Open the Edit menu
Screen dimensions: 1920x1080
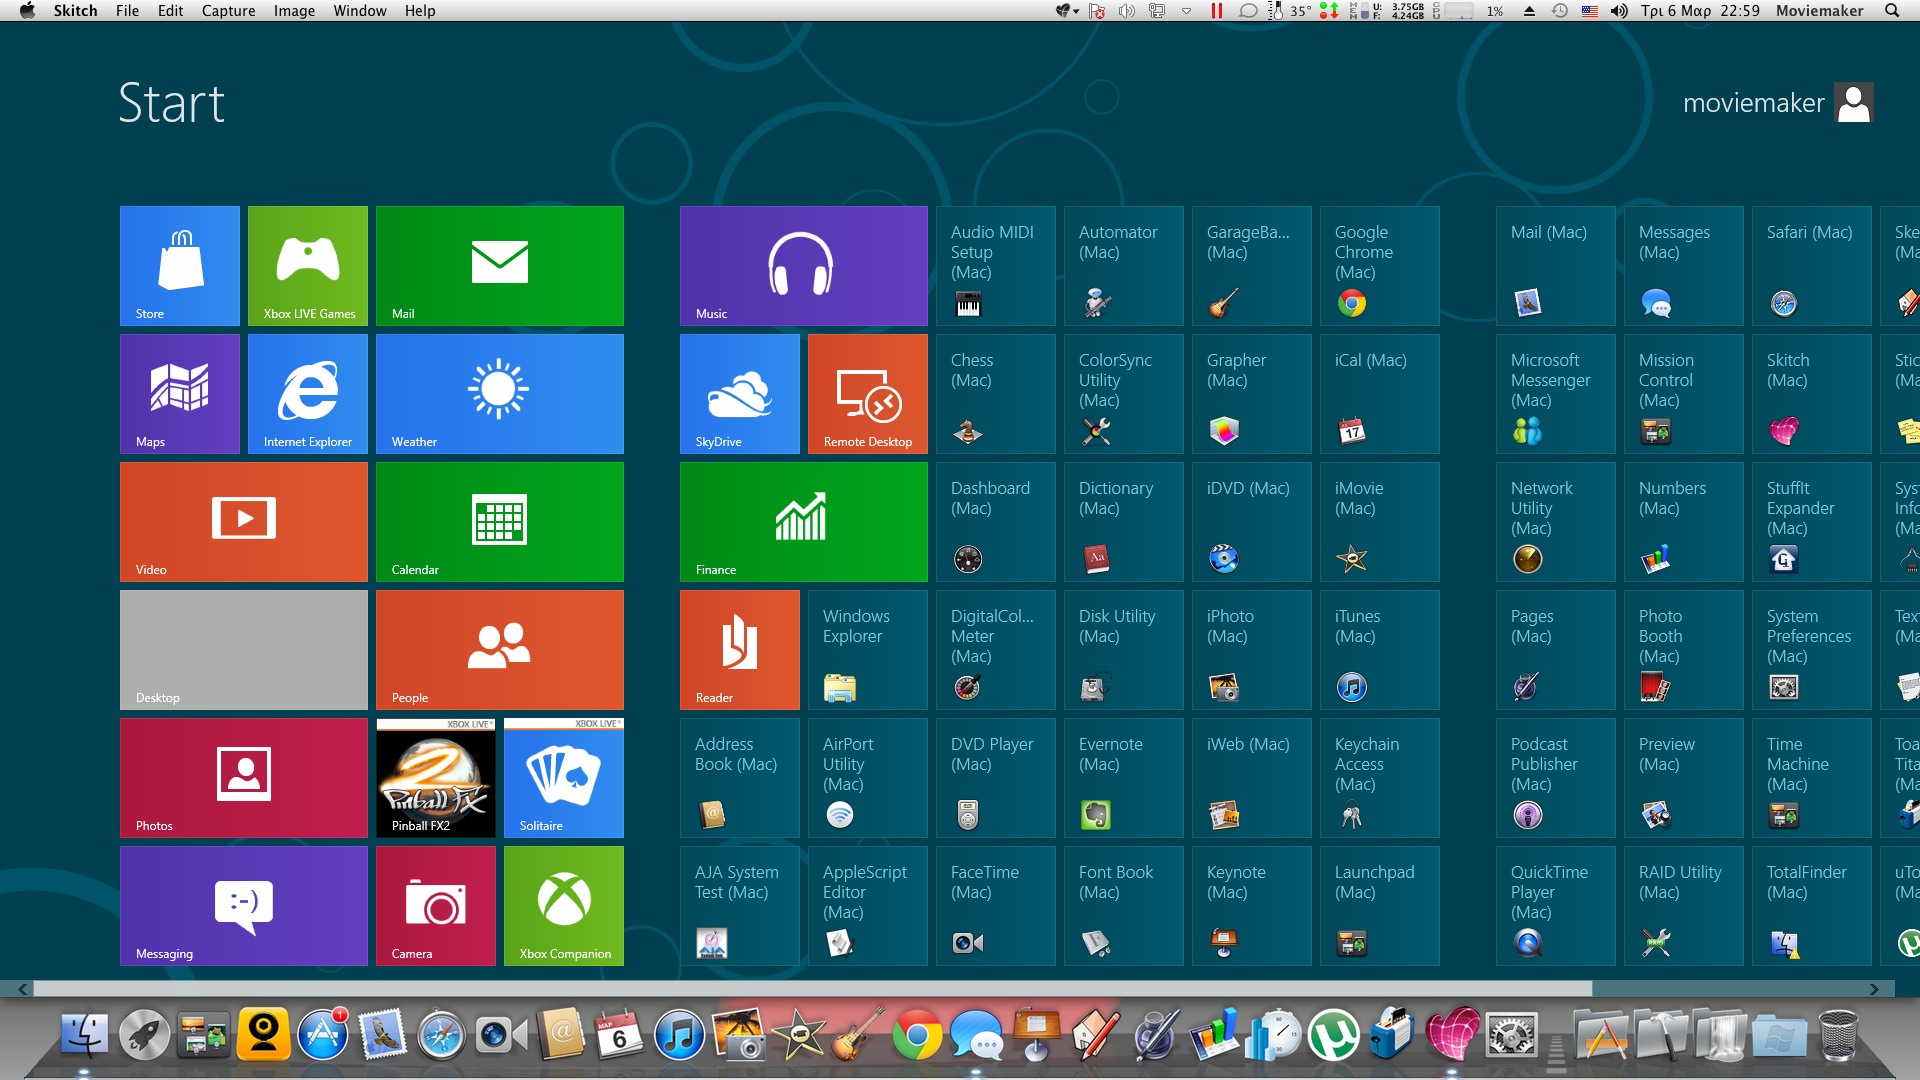pyautogui.click(x=170, y=11)
